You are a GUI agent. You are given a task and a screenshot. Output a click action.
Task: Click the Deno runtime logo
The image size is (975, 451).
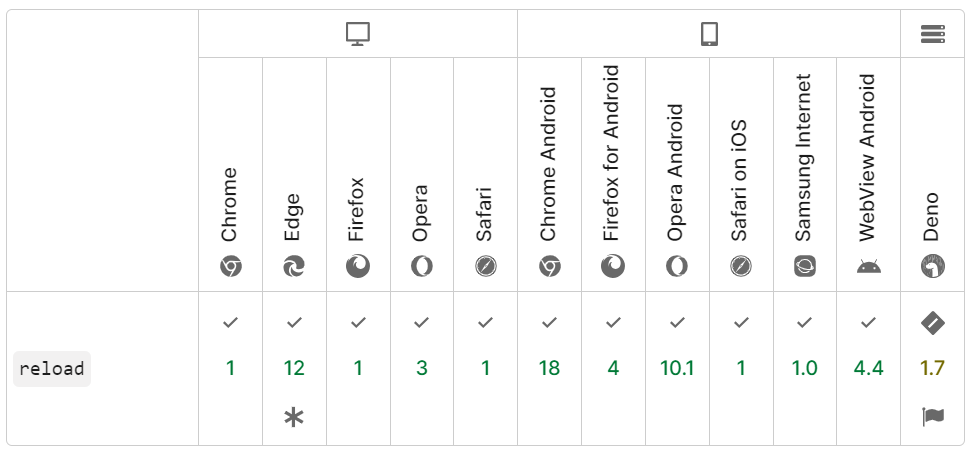point(932,267)
